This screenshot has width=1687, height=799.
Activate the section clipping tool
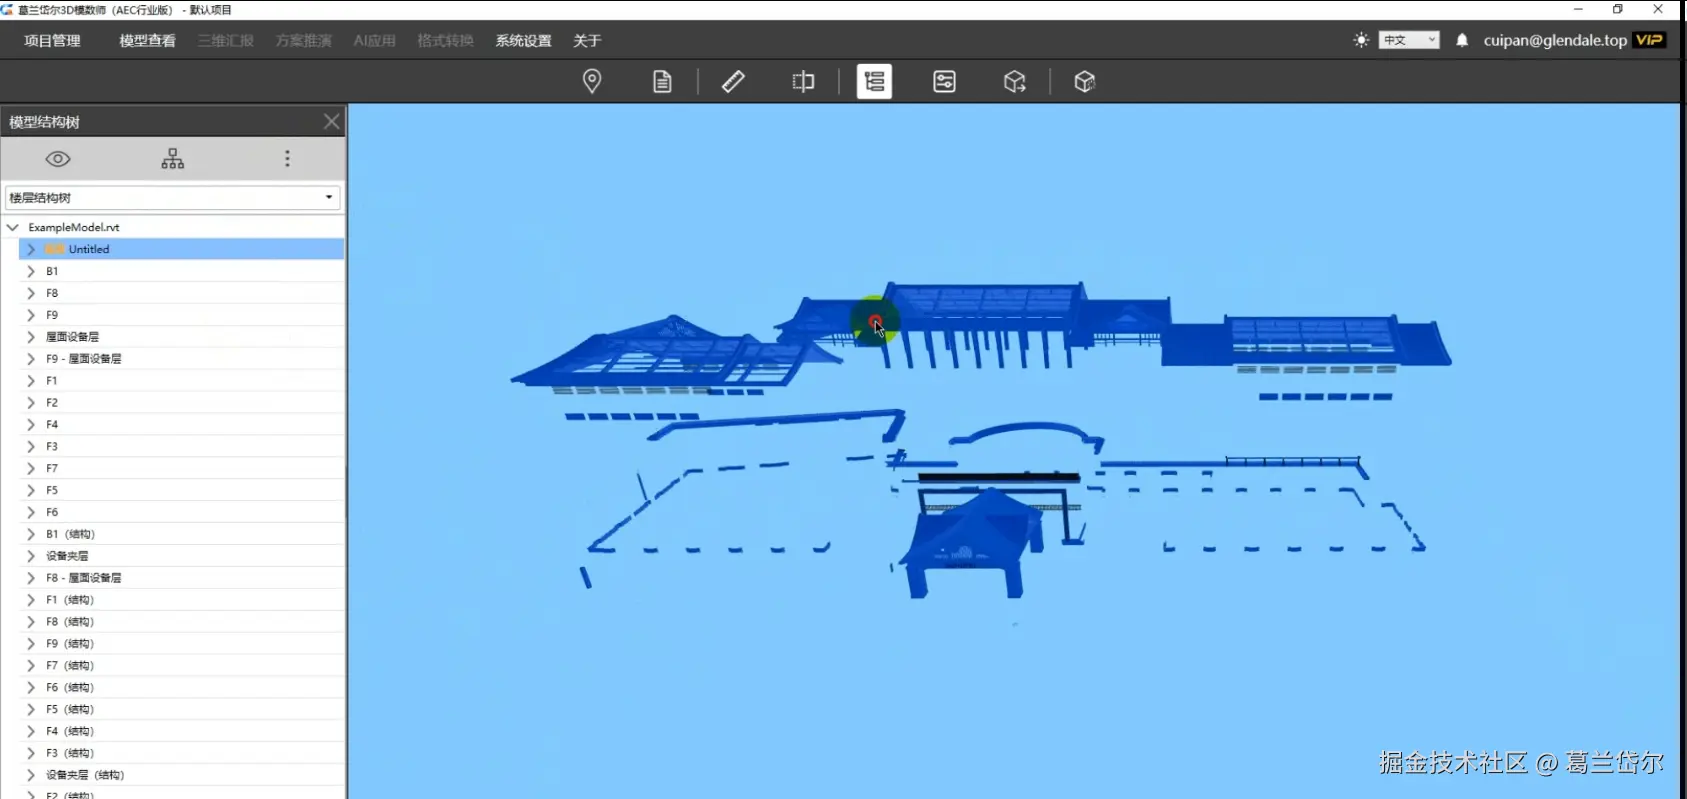(803, 81)
